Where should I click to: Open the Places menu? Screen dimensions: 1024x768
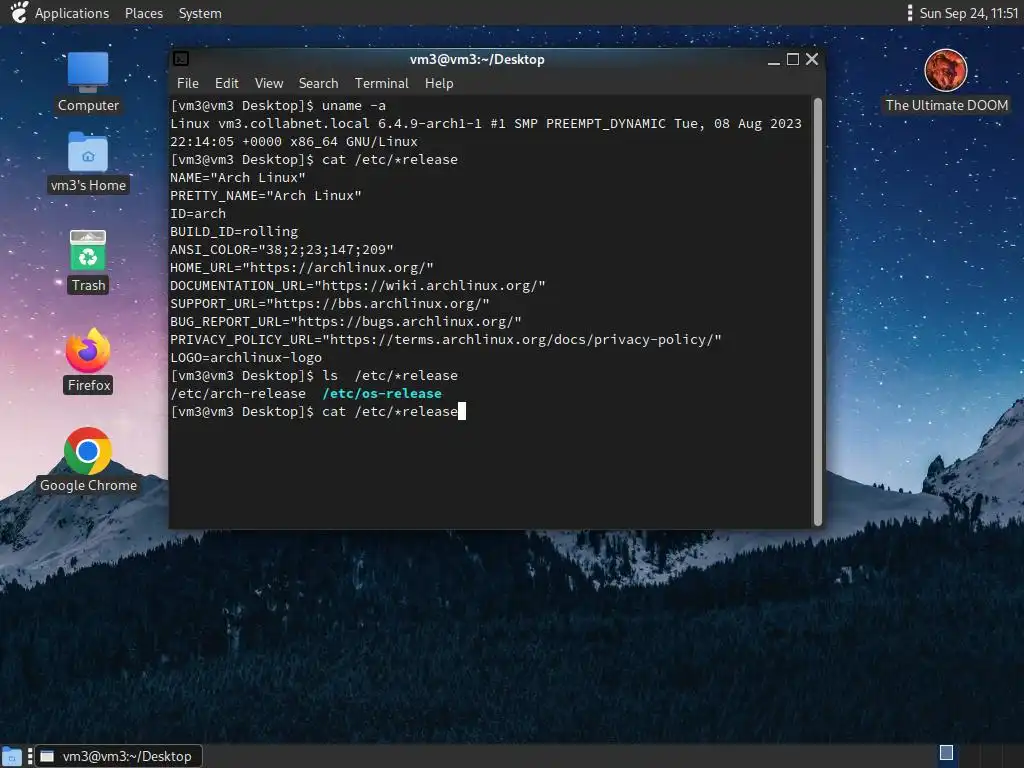pos(144,13)
